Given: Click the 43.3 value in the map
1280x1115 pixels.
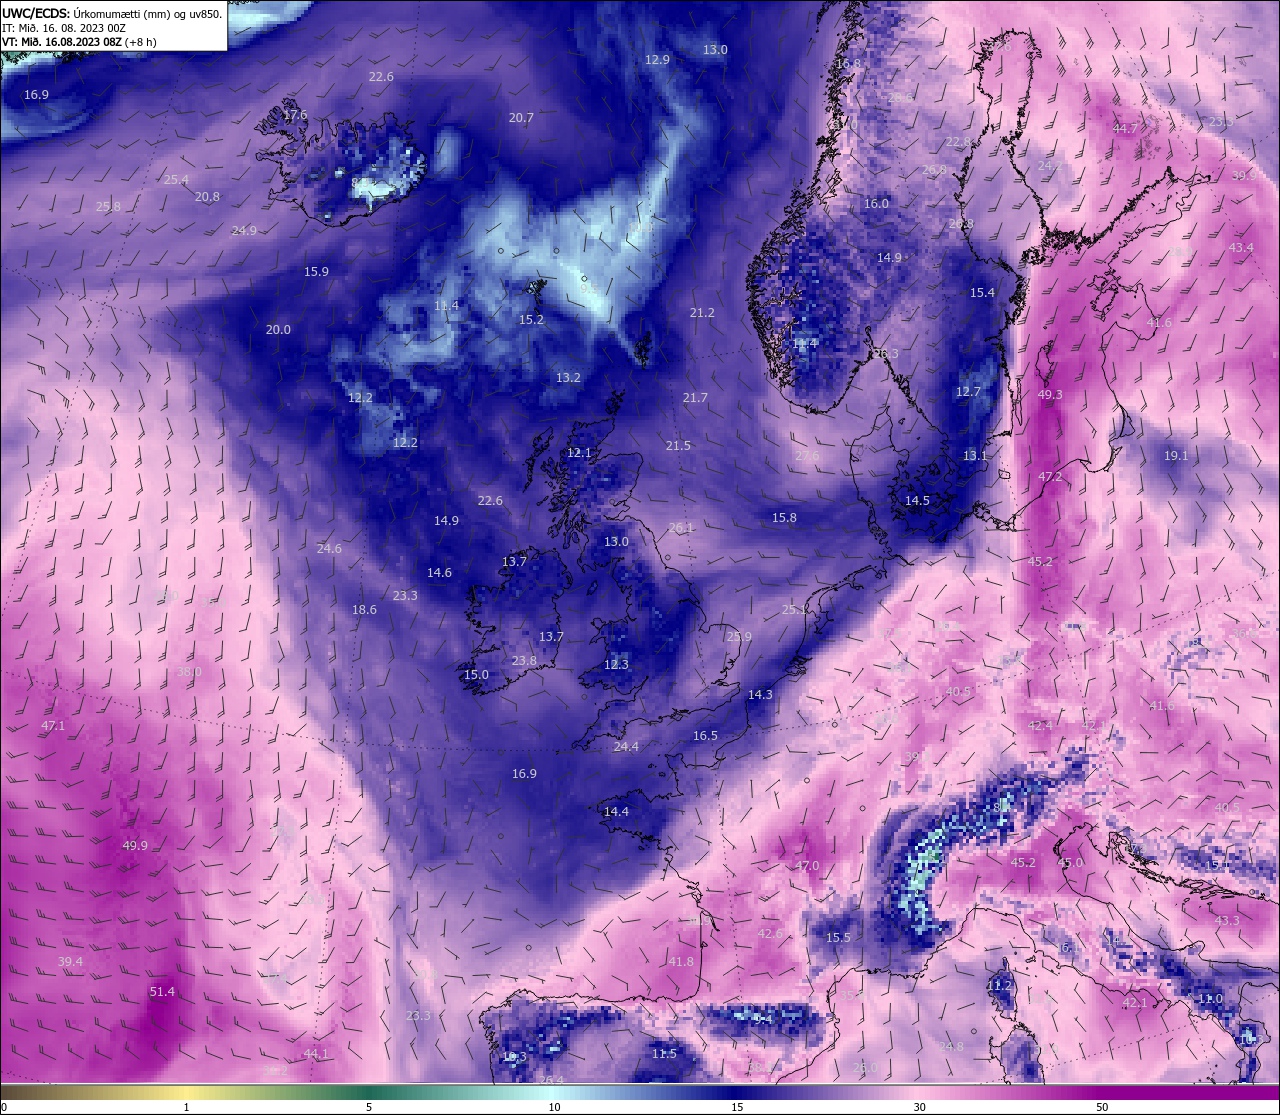Looking at the screenshot, I should (x=1227, y=921).
